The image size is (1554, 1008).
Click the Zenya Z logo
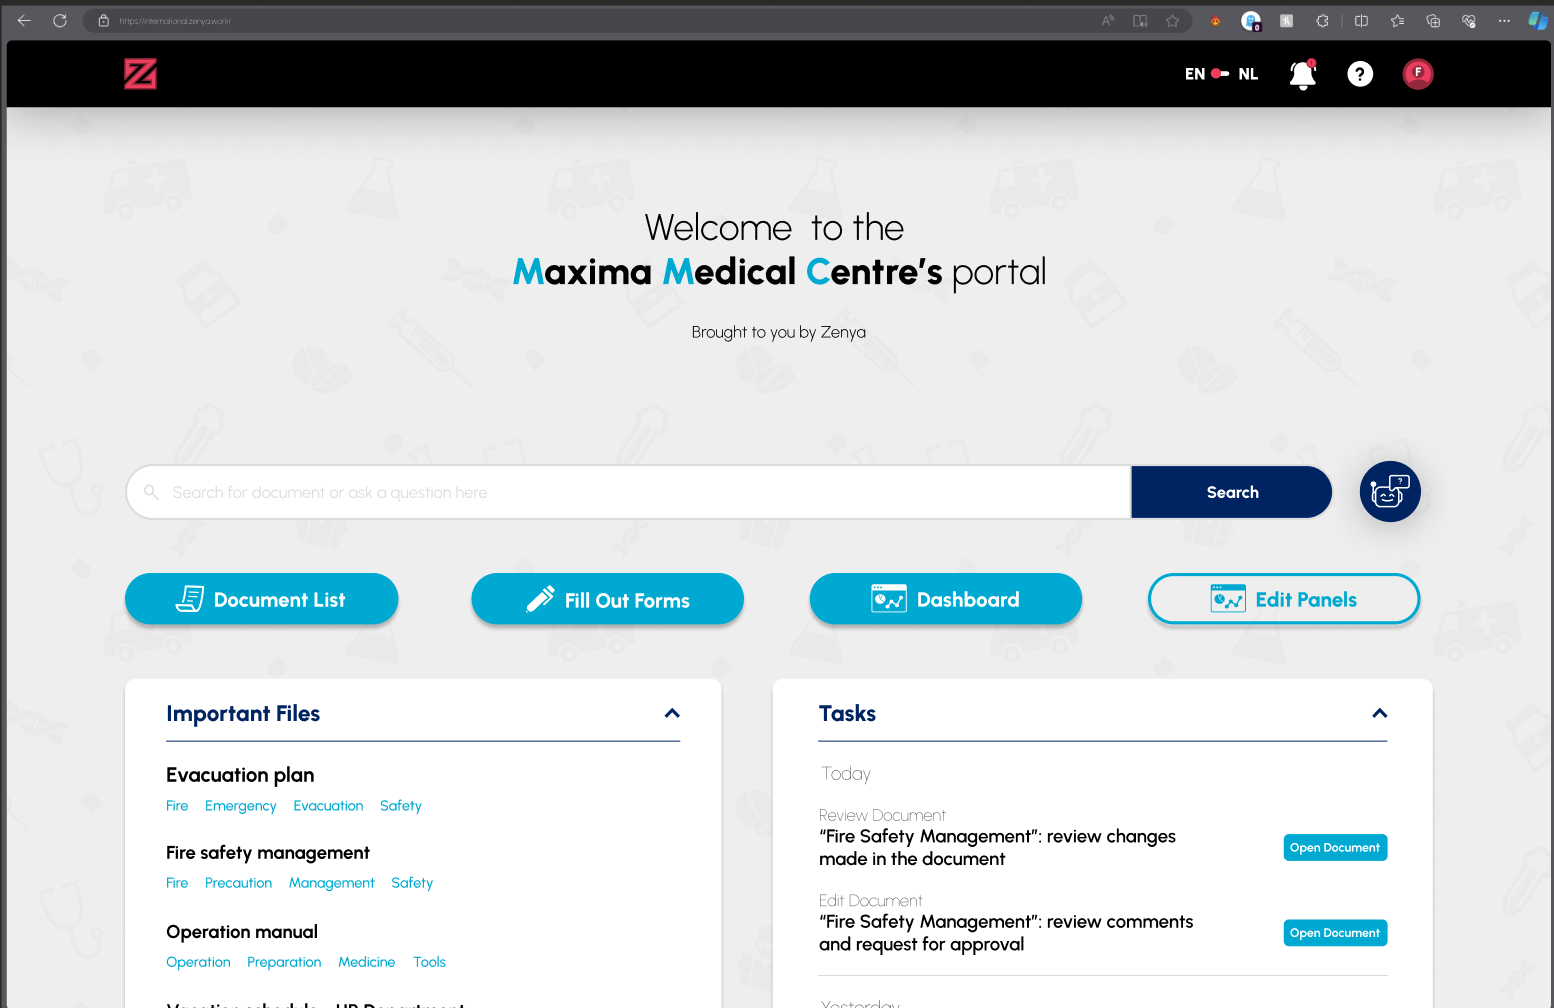click(x=140, y=74)
